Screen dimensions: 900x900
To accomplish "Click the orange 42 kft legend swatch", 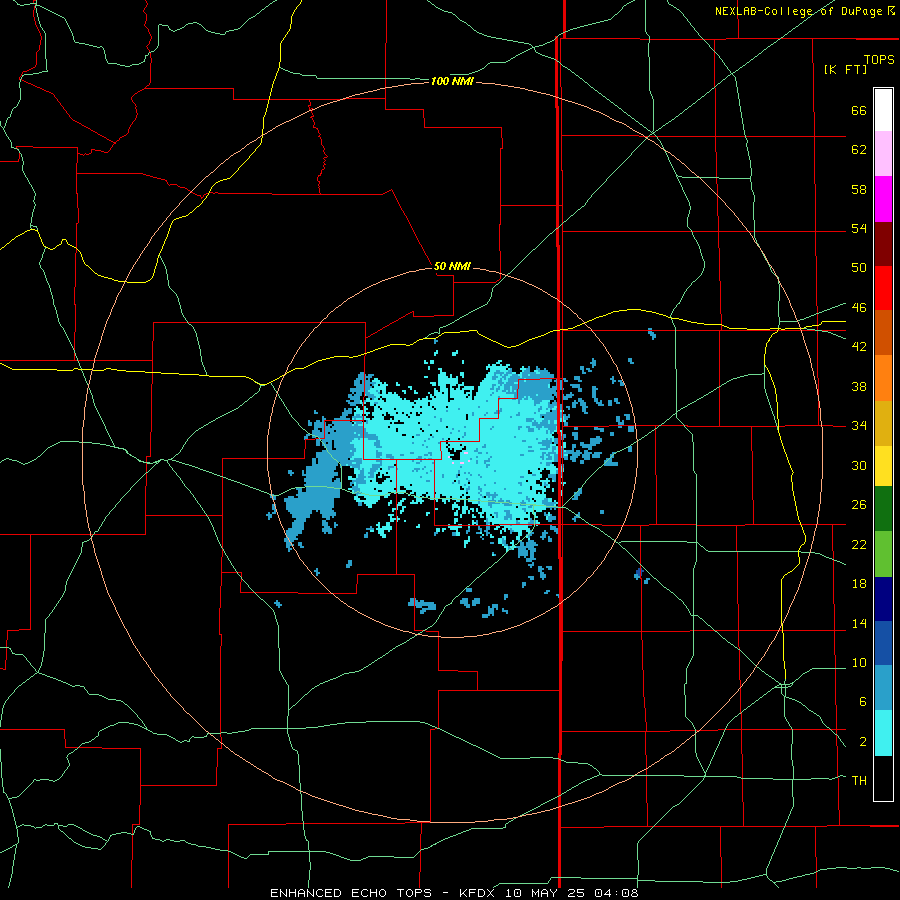I will pos(883,378).
